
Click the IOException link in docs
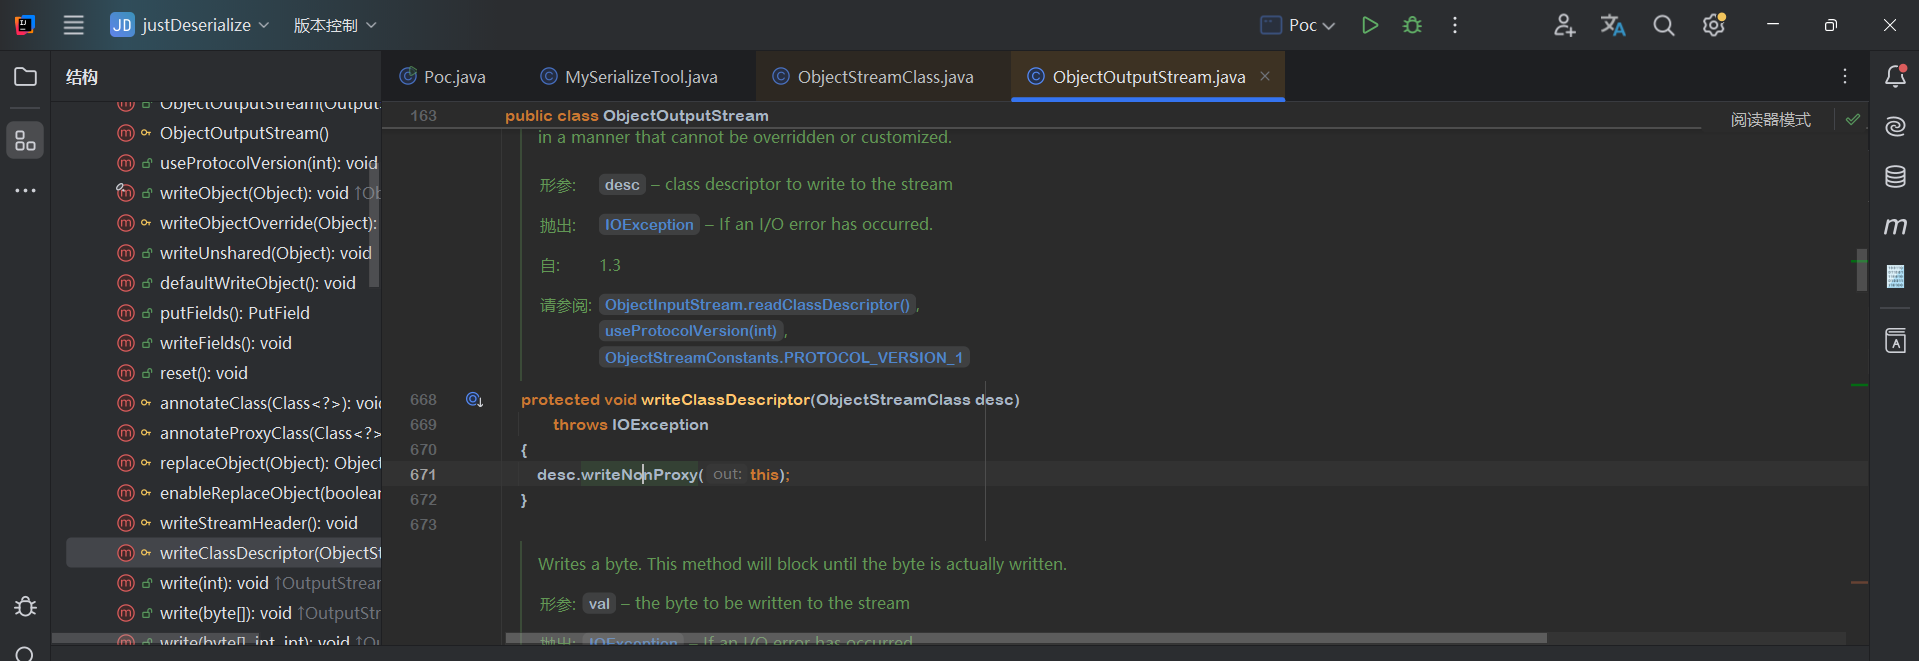[x=648, y=225]
